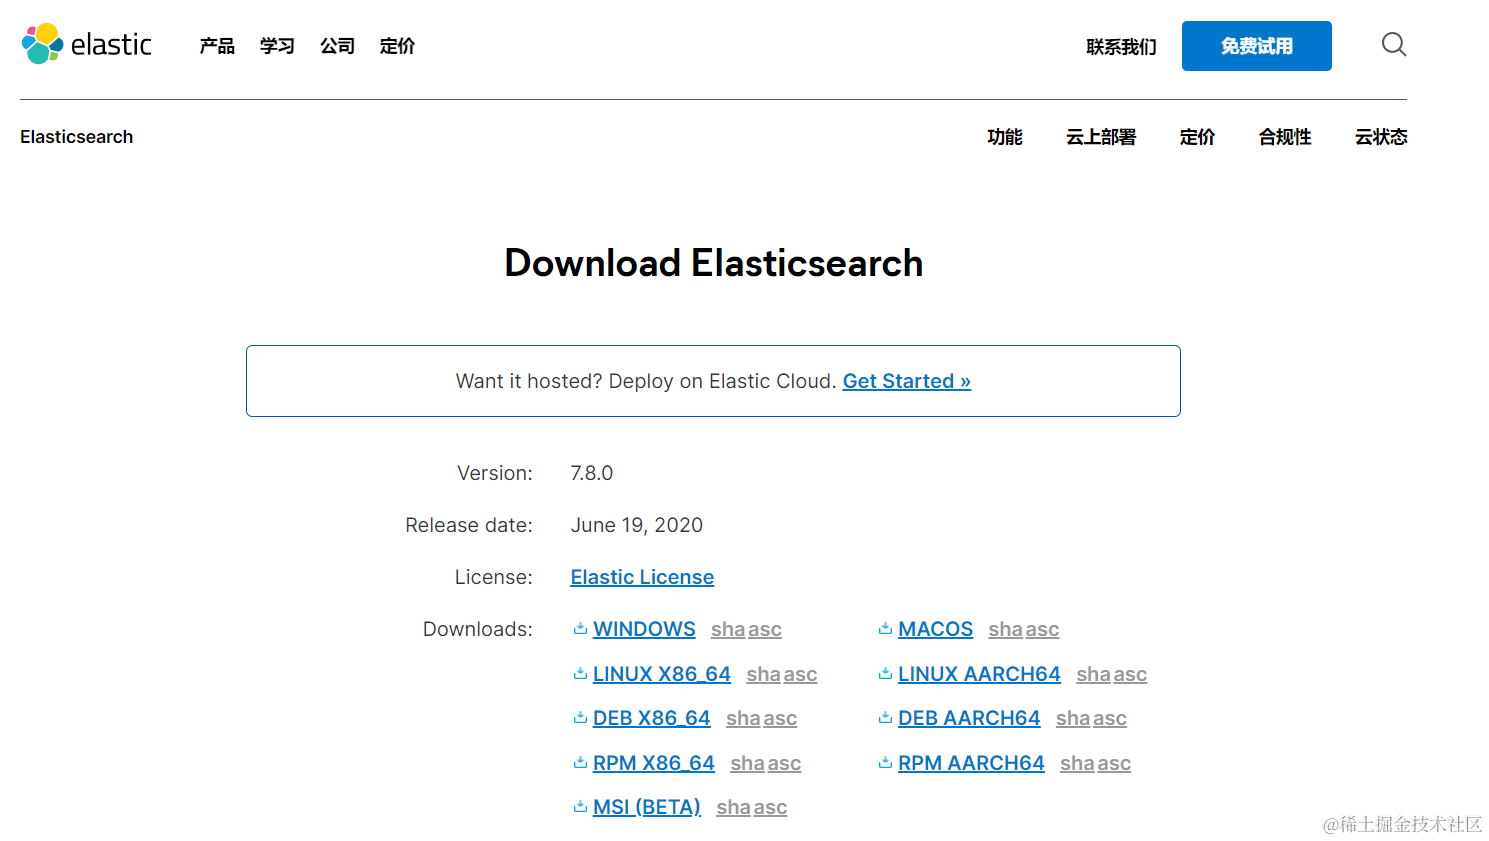Open the sha link for DEB X86_64
This screenshot has height=841, width=1489.
pyautogui.click(x=743, y=718)
